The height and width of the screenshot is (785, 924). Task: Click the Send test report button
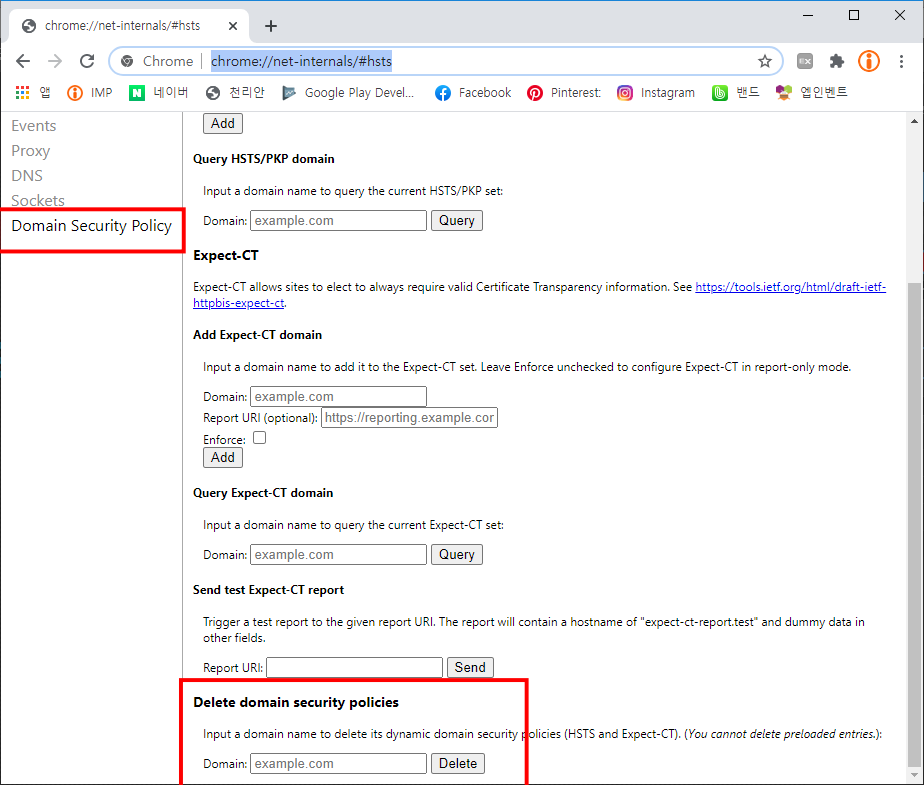click(x=470, y=668)
